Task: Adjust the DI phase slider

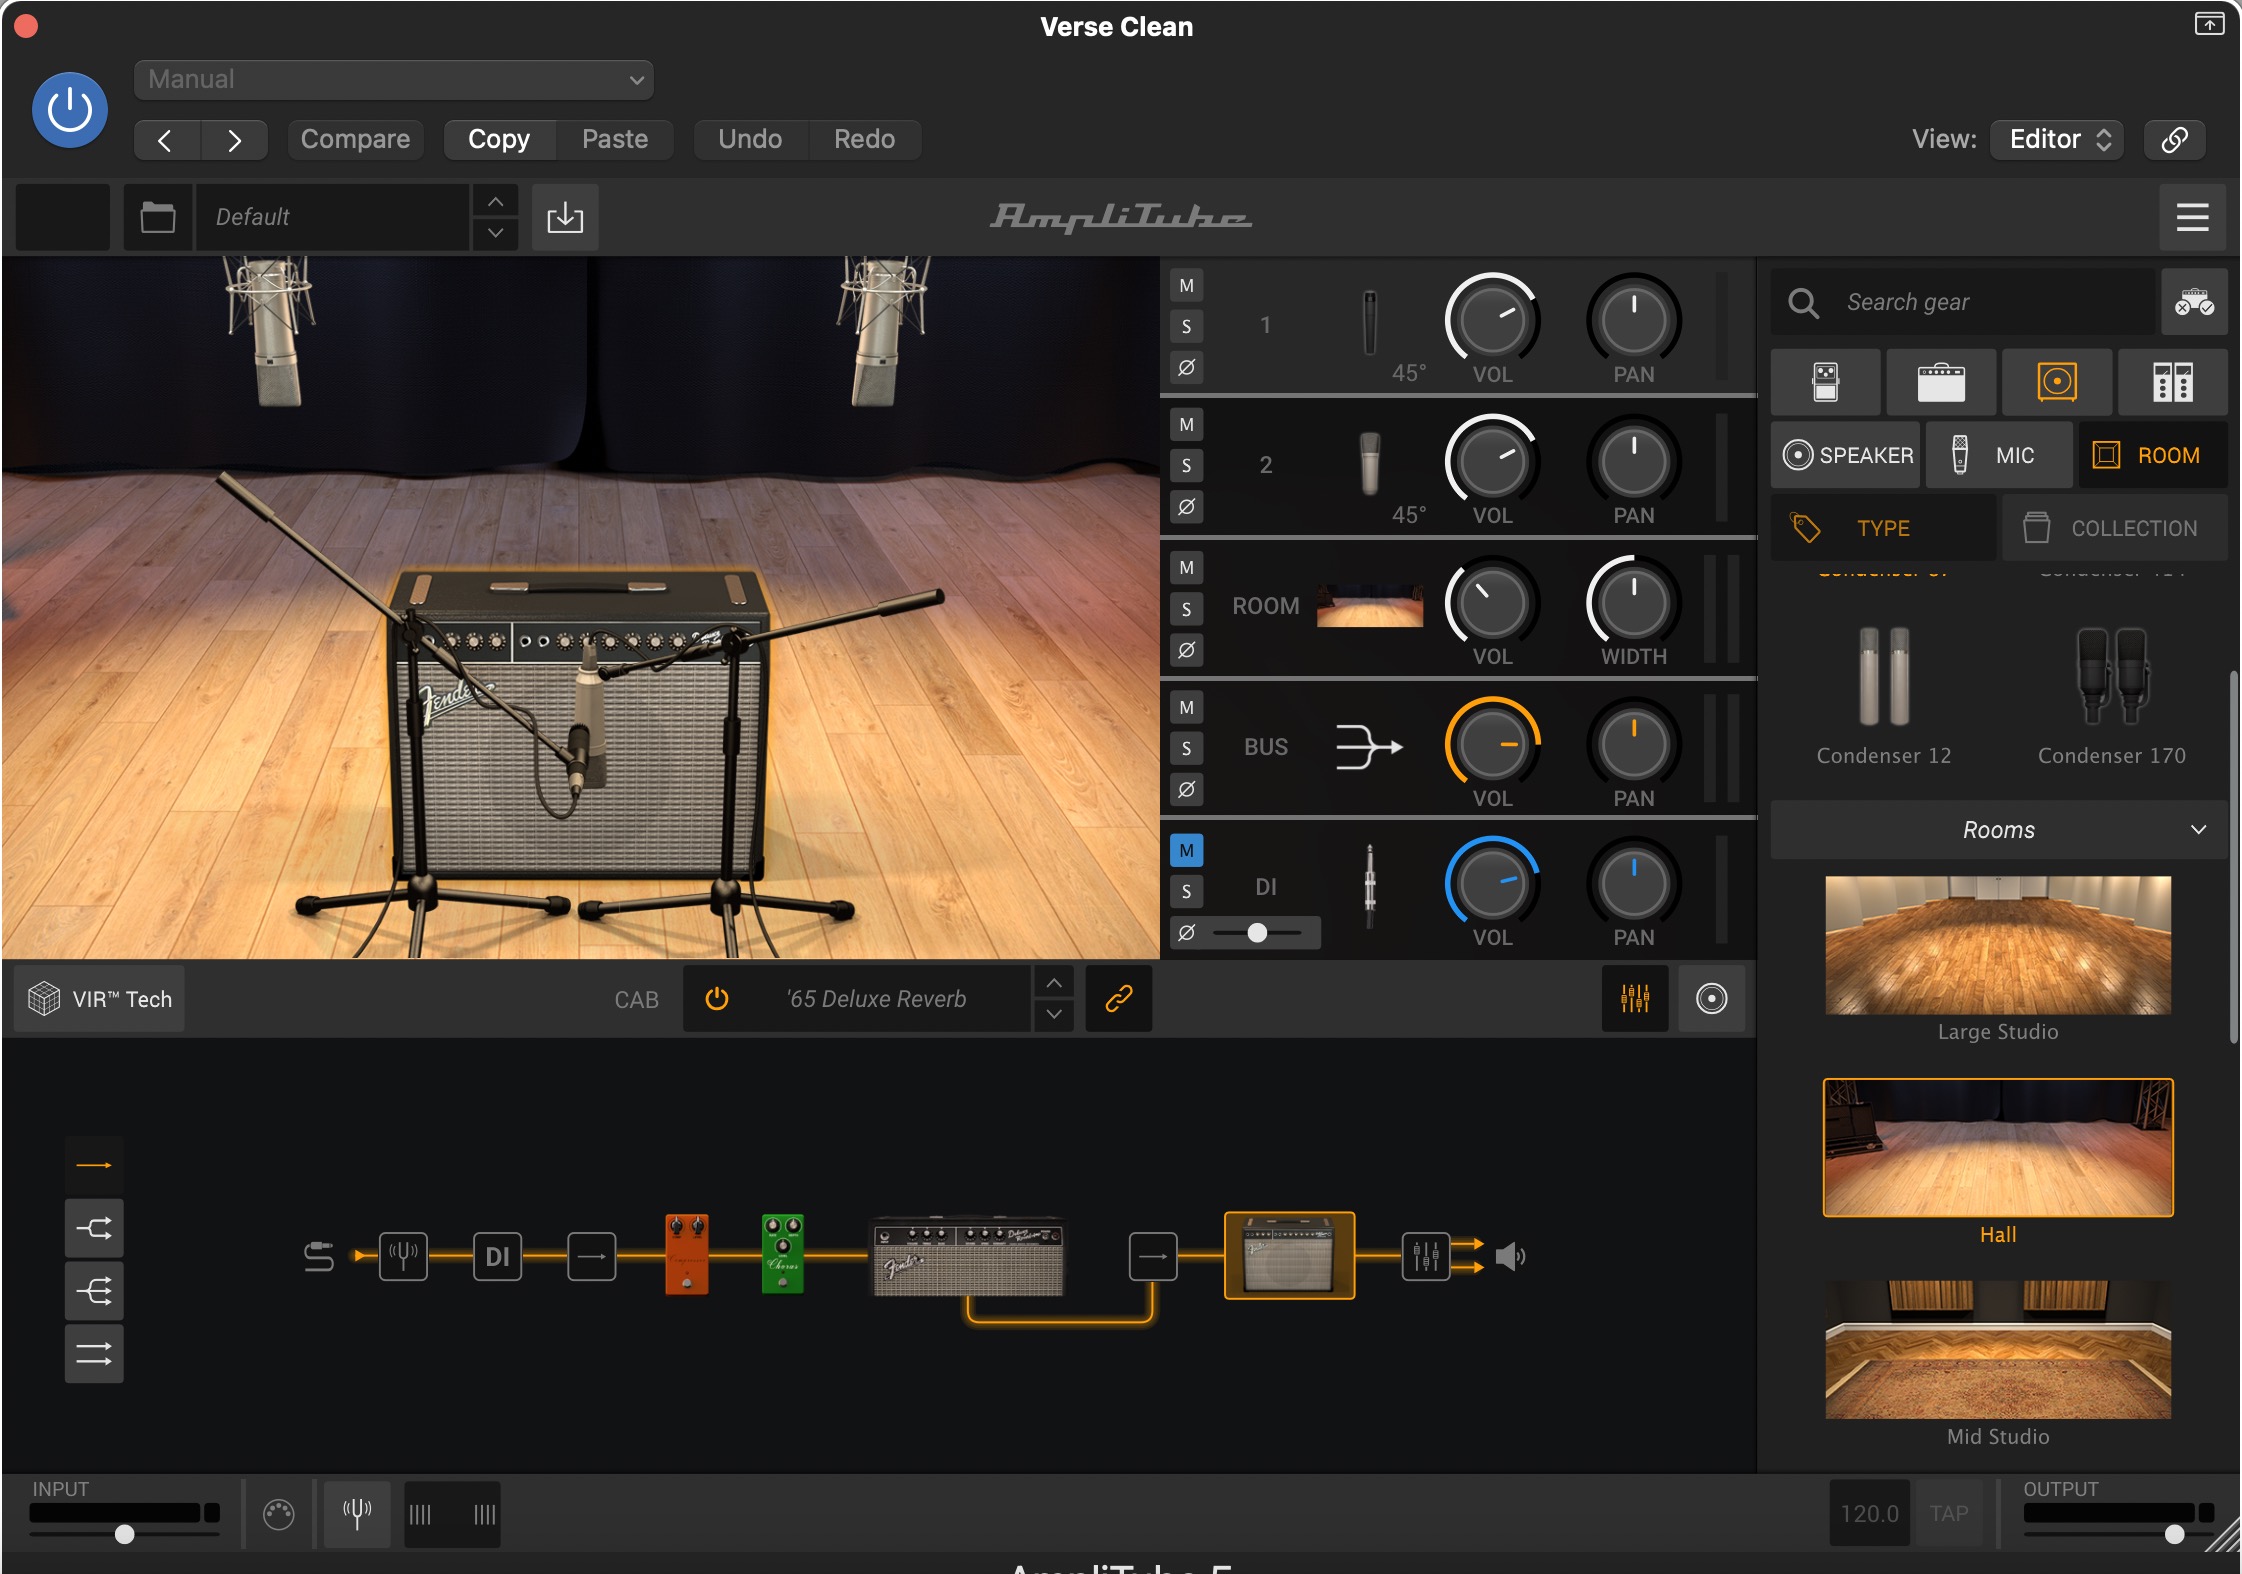Action: [x=1257, y=933]
